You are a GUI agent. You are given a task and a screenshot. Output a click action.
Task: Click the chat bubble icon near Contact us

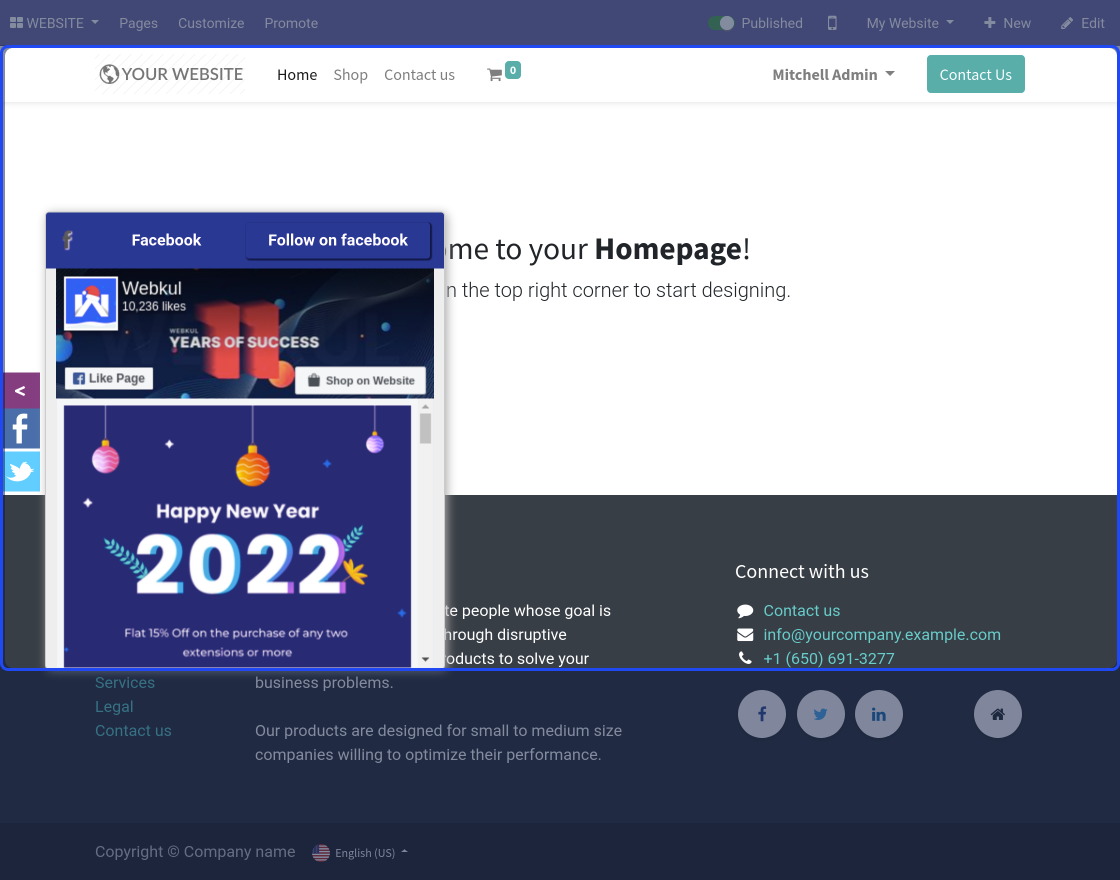pos(745,611)
